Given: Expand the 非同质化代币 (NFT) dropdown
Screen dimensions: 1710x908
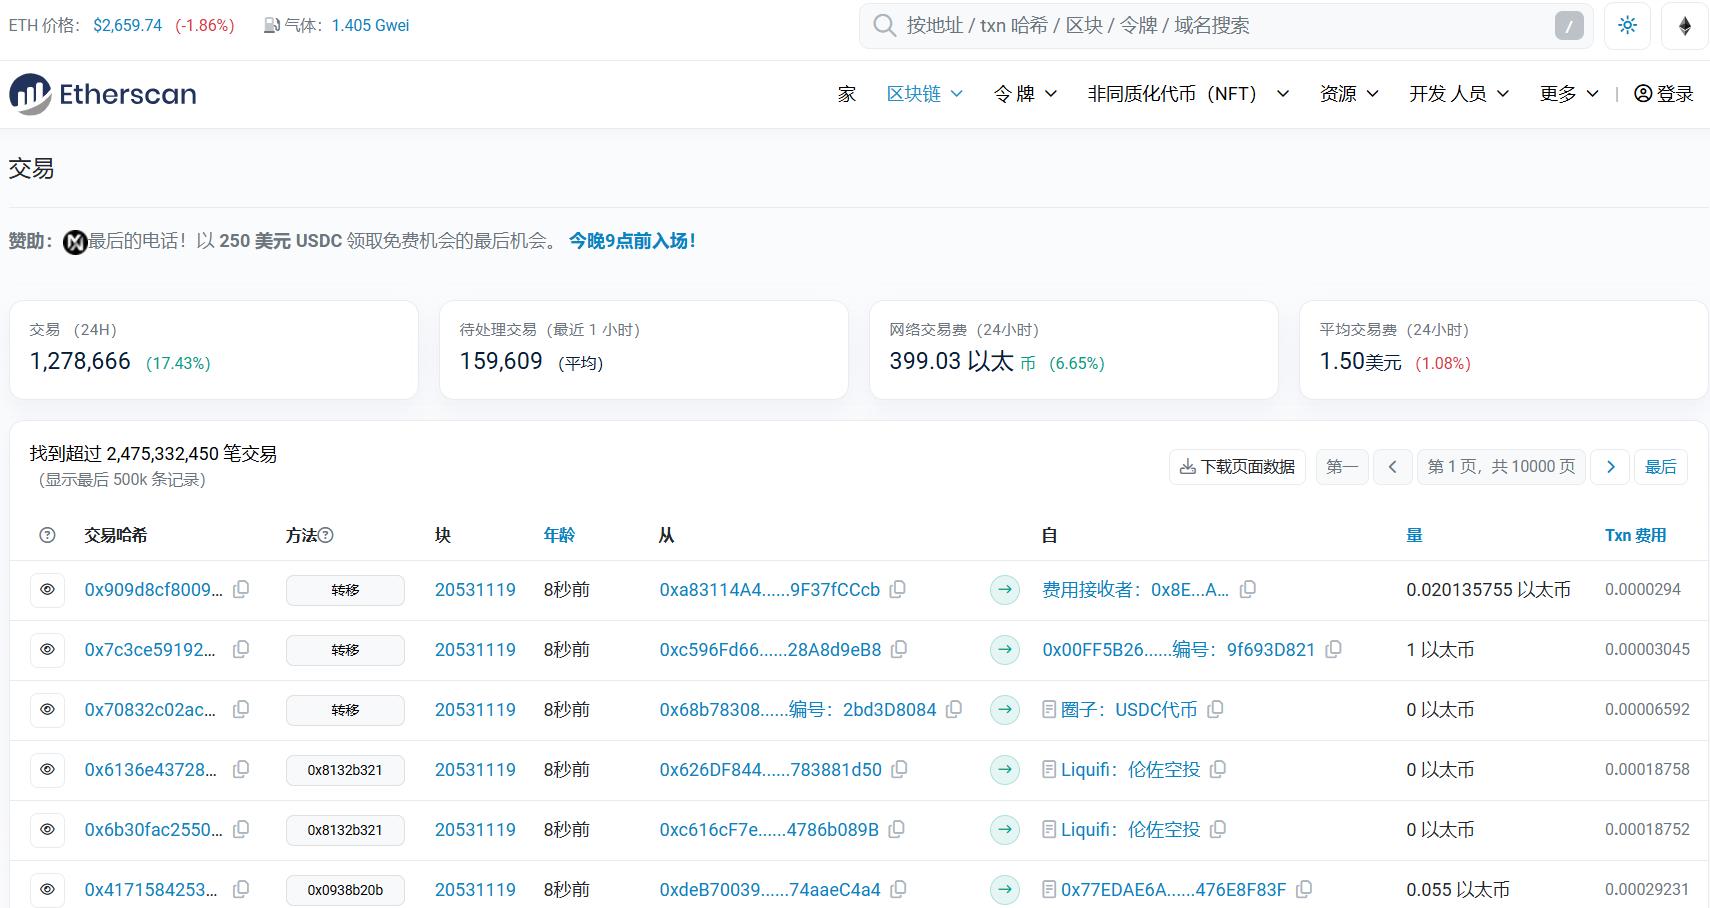Looking at the screenshot, I should tap(1188, 94).
